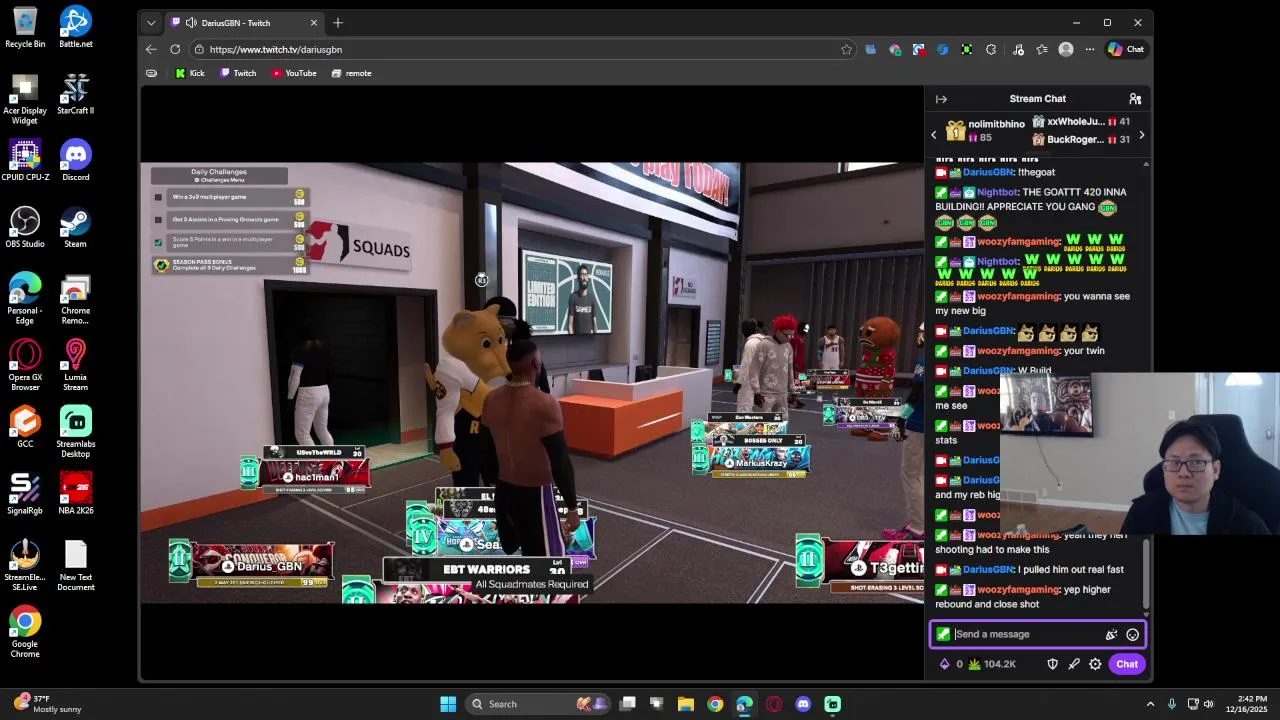This screenshot has width=1280, height=720.
Task: Open the celebration icon in message box
Action: 1111,634
